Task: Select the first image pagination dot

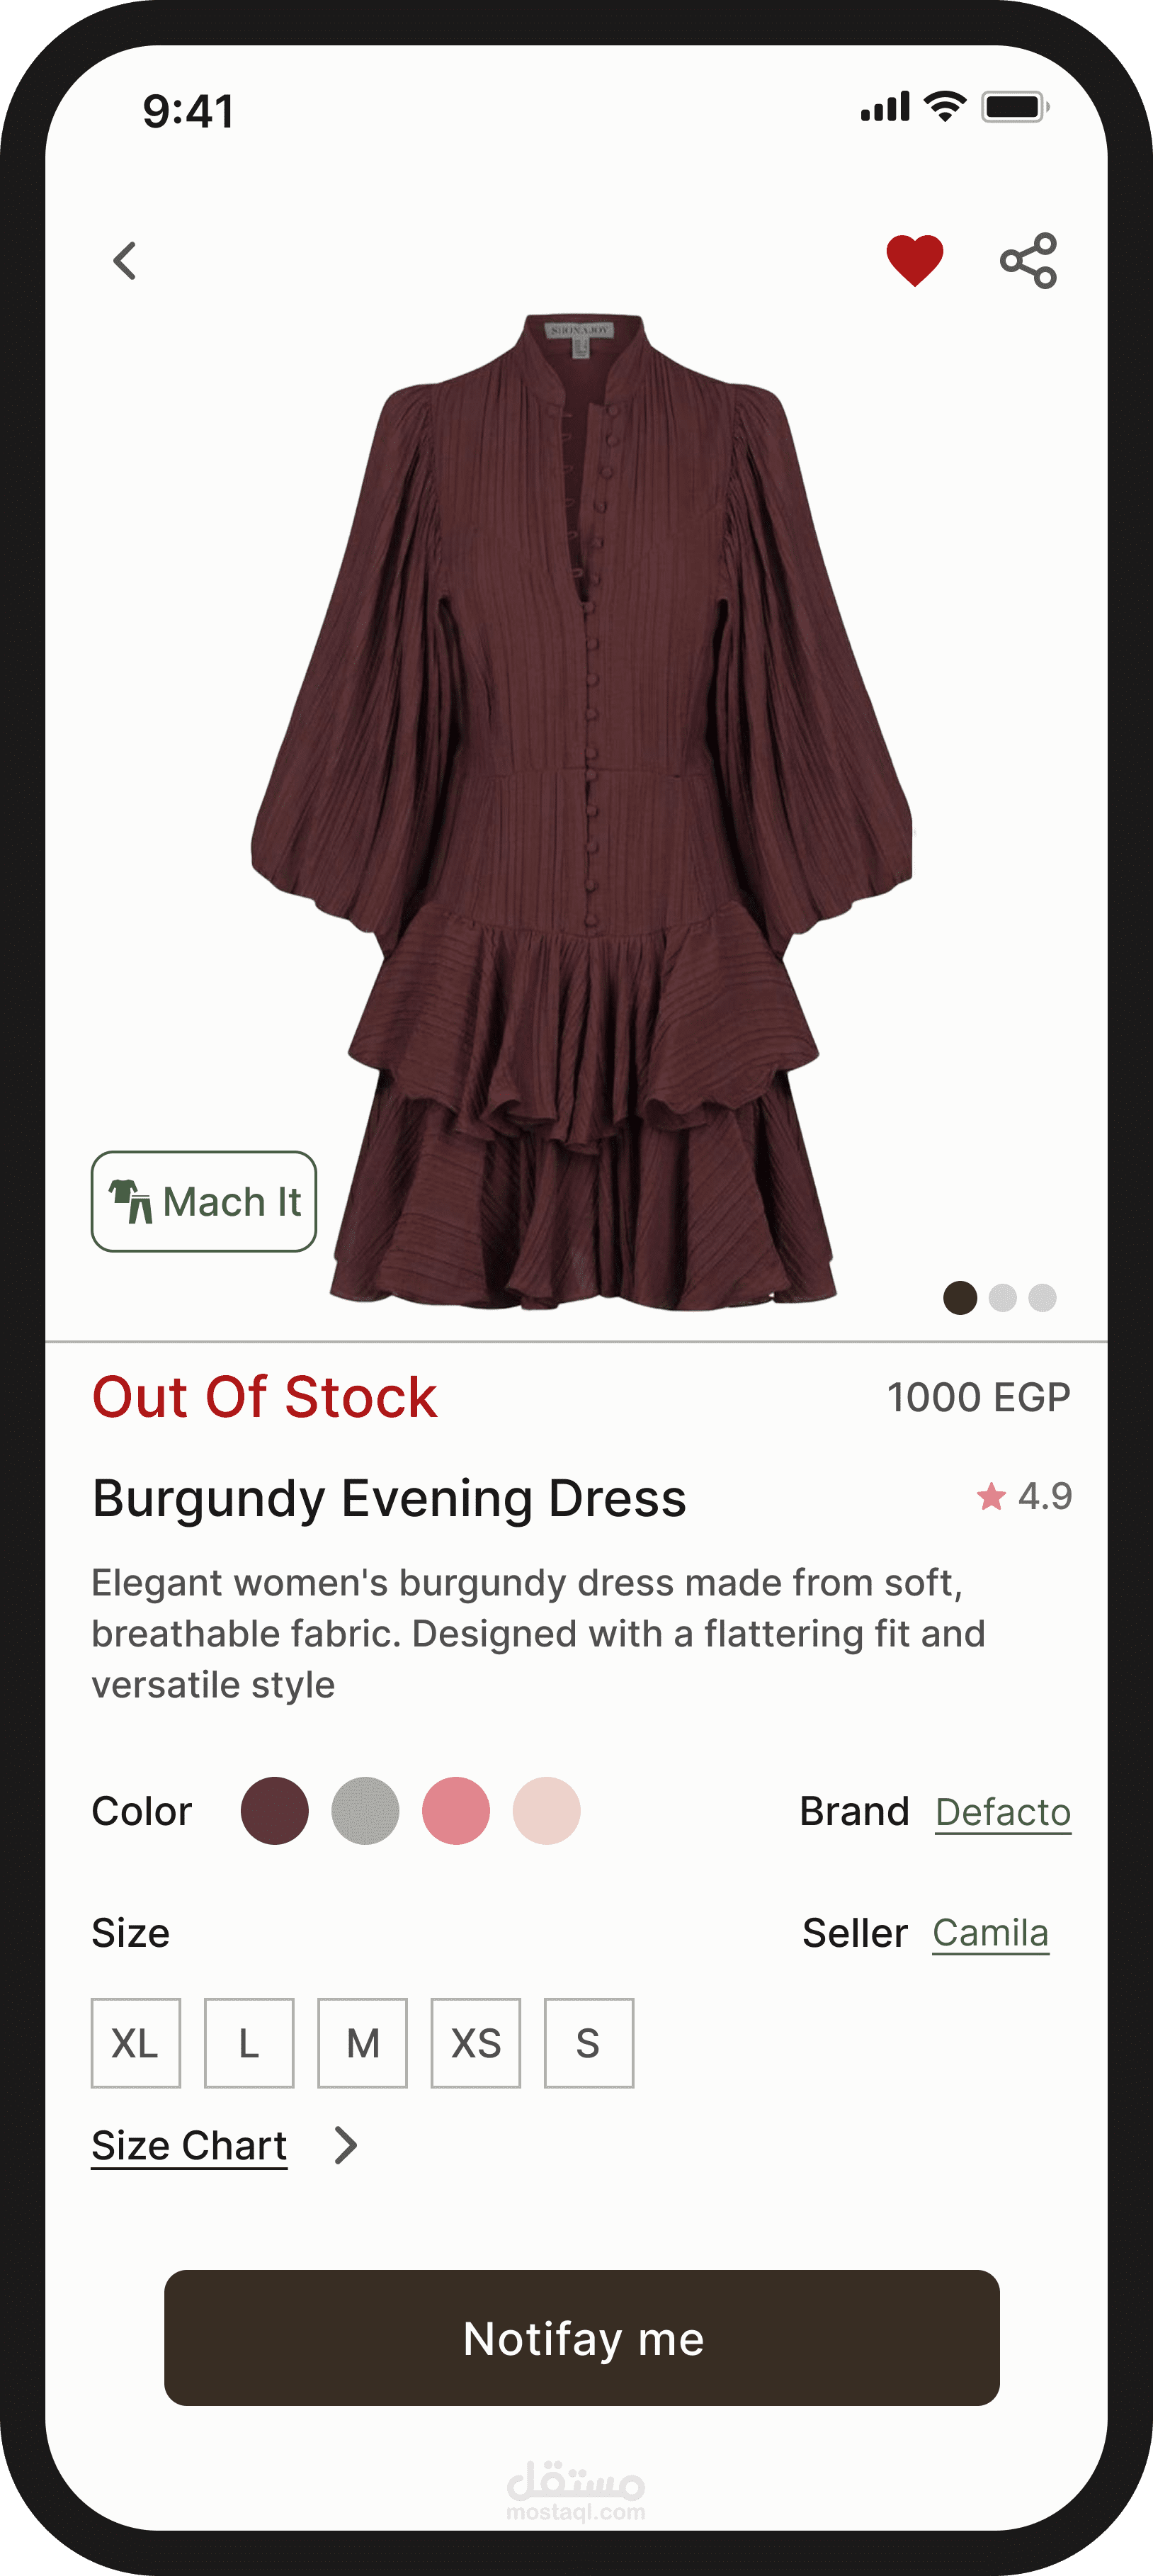Action: [x=960, y=1297]
